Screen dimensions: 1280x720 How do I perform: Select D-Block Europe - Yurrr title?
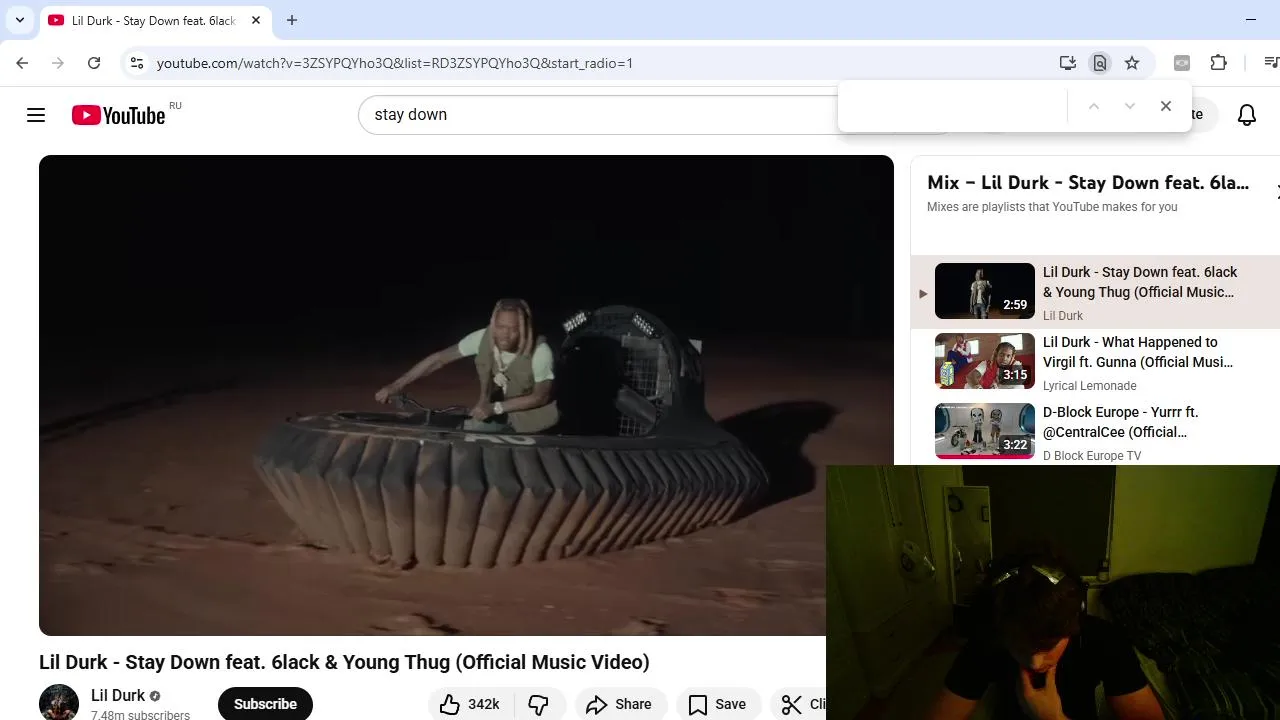coord(1120,422)
